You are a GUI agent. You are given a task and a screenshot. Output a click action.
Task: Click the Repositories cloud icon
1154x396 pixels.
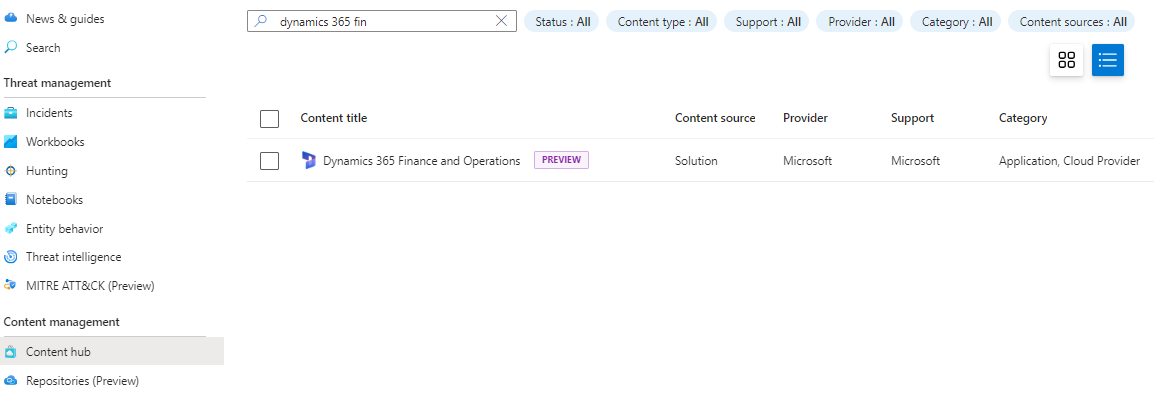(x=10, y=381)
